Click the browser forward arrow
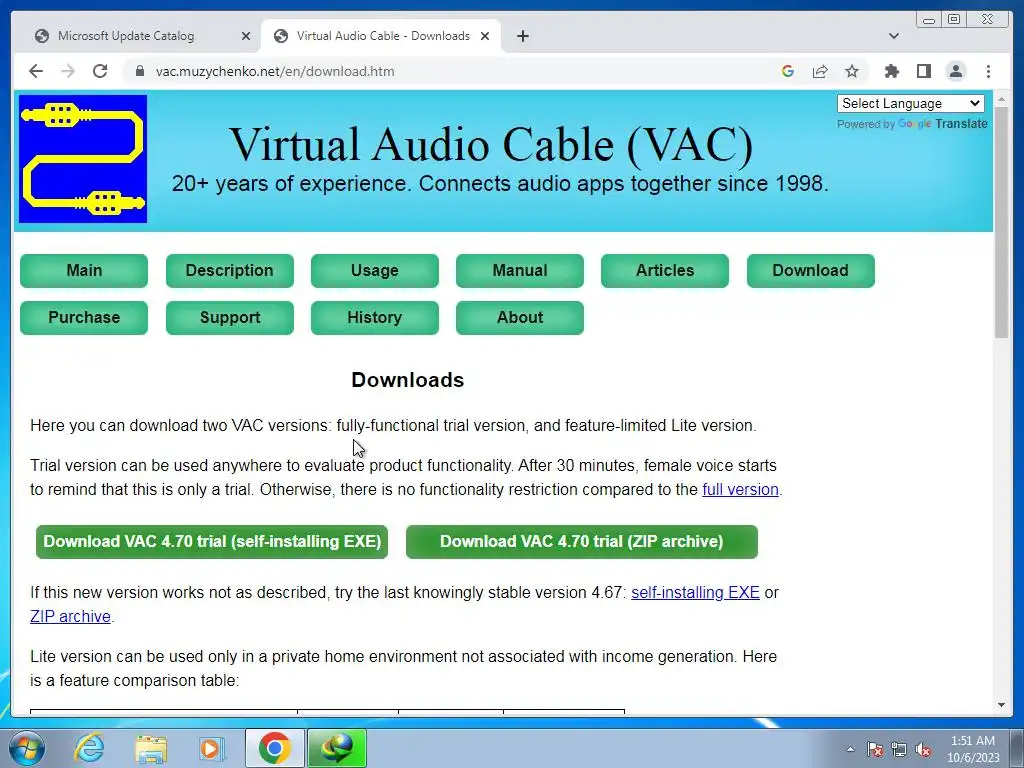Viewport: 1024px width, 768px height. (68, 71)
